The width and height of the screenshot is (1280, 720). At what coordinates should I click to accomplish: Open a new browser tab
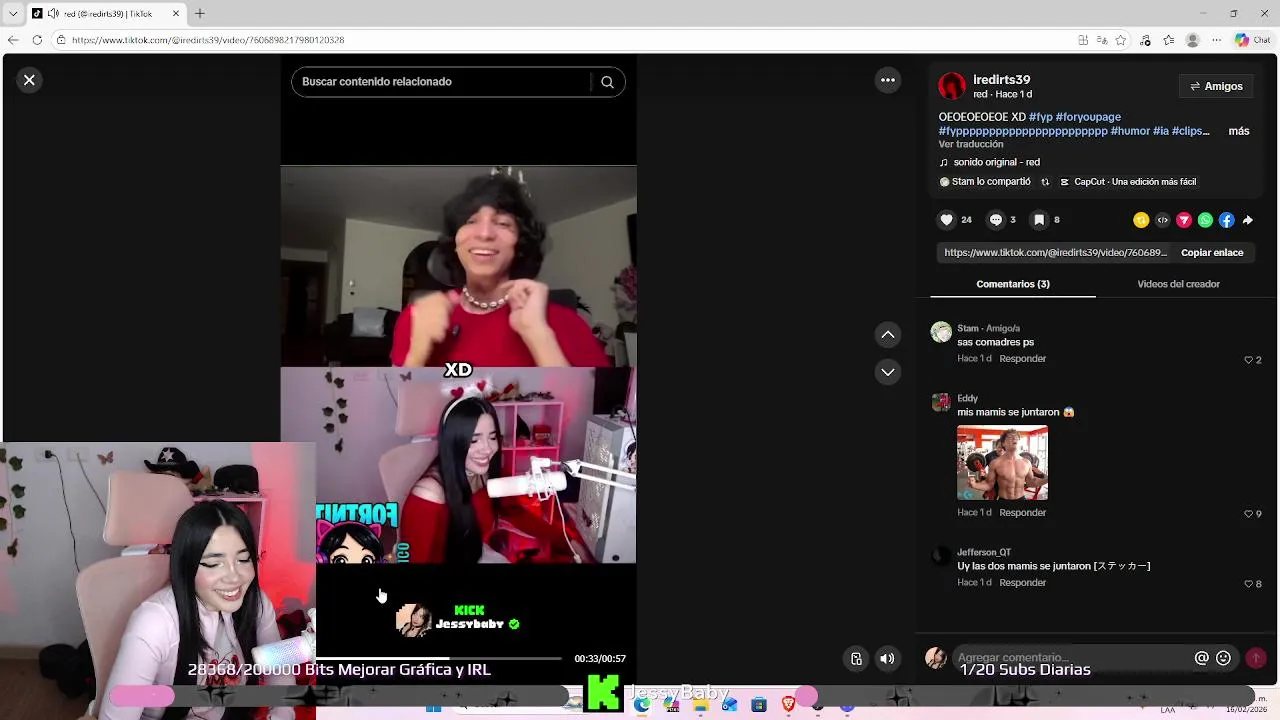click(x=199, y=14)
